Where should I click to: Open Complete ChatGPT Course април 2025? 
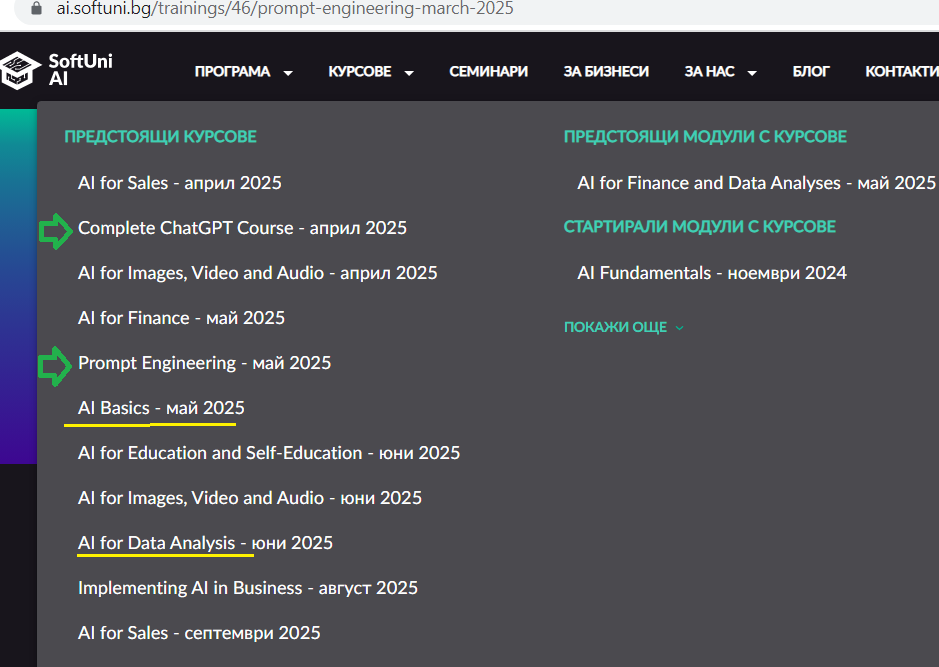243,228
